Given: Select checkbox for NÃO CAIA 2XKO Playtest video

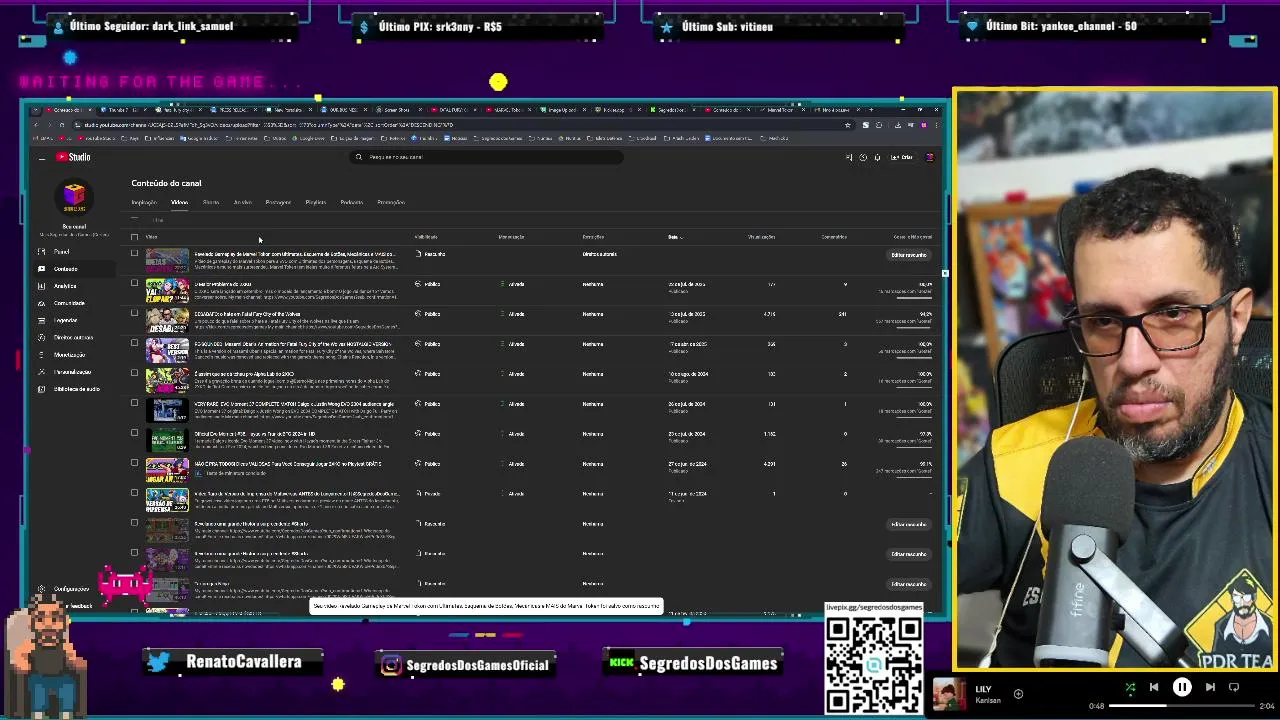Looking at the screenshot, I should coord(134,463).
